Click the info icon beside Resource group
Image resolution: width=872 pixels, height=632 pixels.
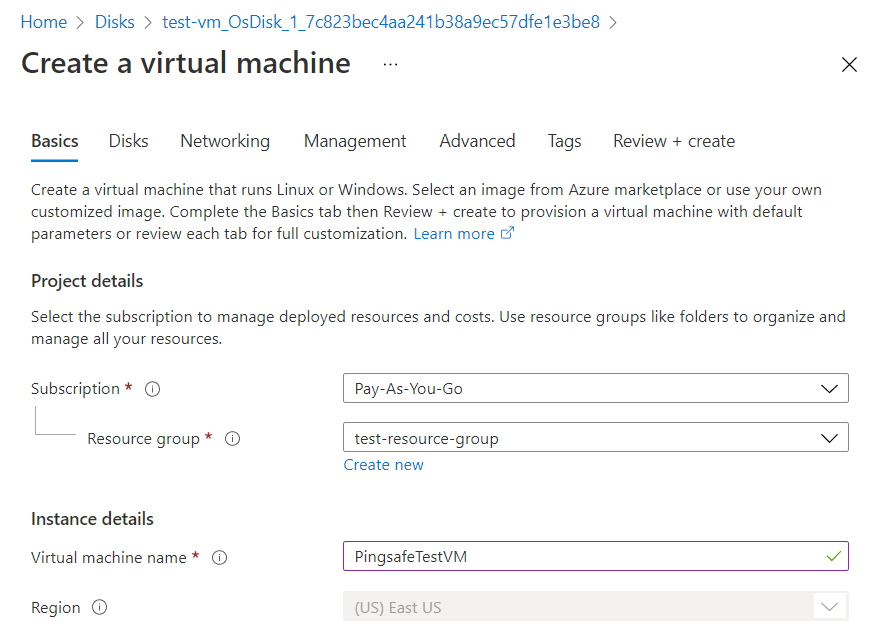233,439
